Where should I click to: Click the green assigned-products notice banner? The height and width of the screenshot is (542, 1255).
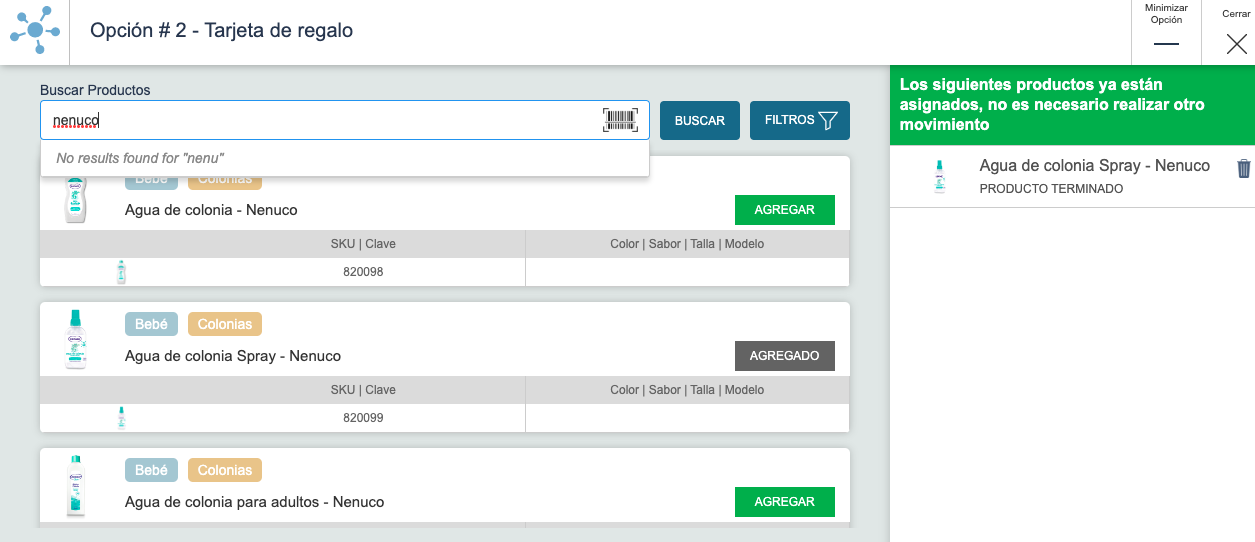pos(1072,105)
